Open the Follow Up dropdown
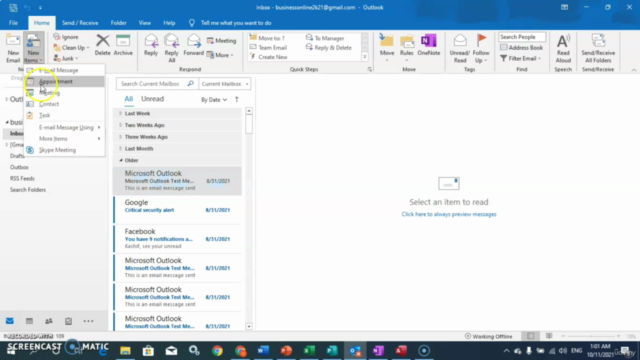 [481, 48]
